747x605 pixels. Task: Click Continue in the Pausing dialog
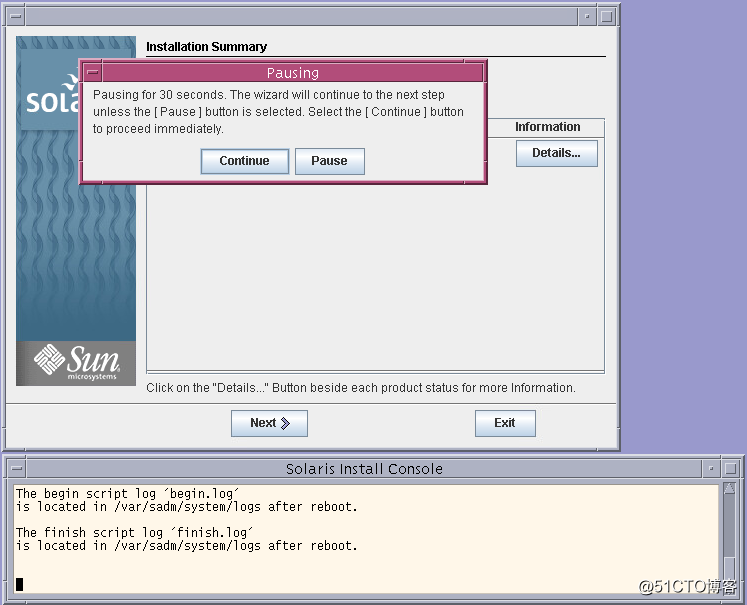[x=244, y=161]
